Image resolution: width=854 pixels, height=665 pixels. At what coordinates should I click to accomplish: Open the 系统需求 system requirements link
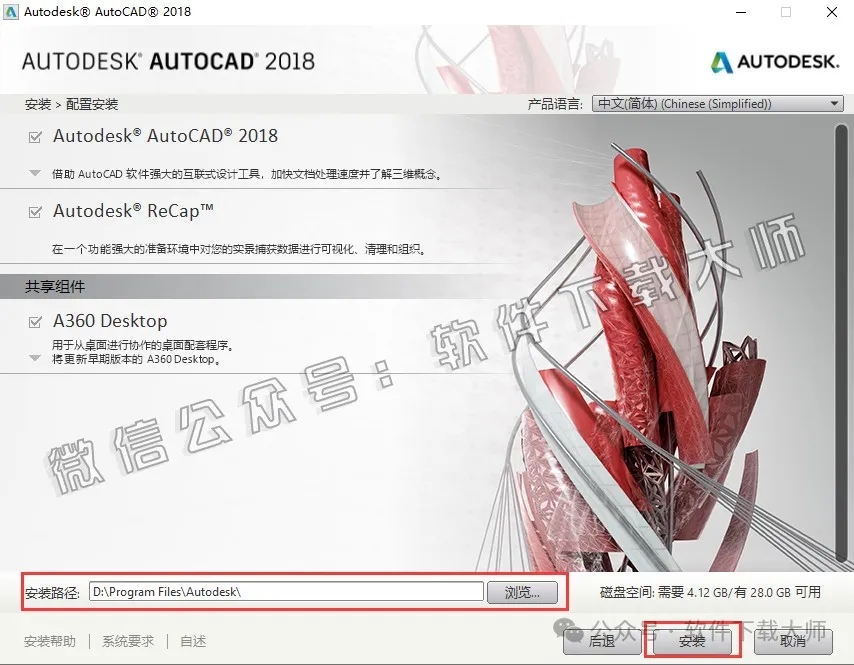point(125,642)
